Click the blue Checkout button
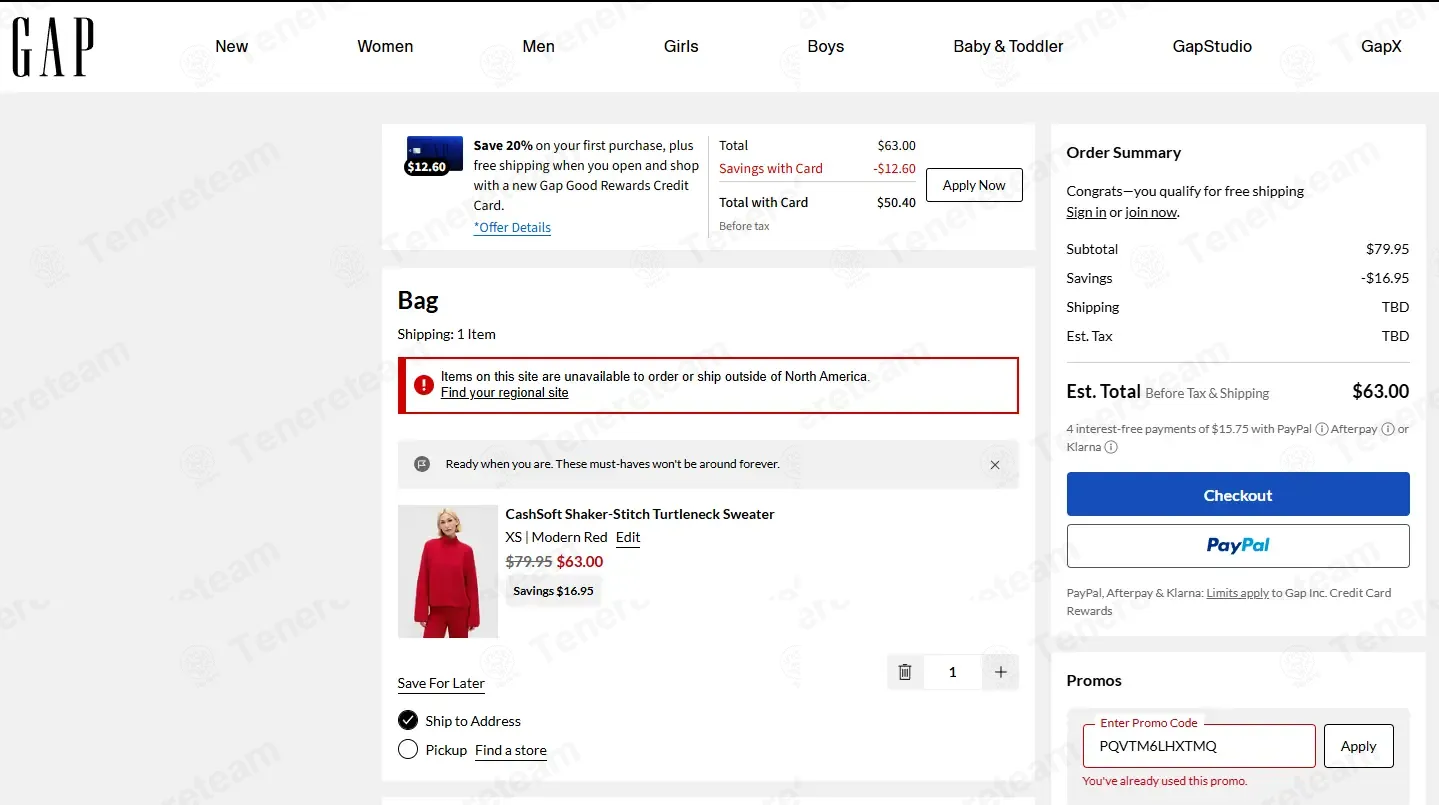Screen dimensions: 1439x805 1238,495
